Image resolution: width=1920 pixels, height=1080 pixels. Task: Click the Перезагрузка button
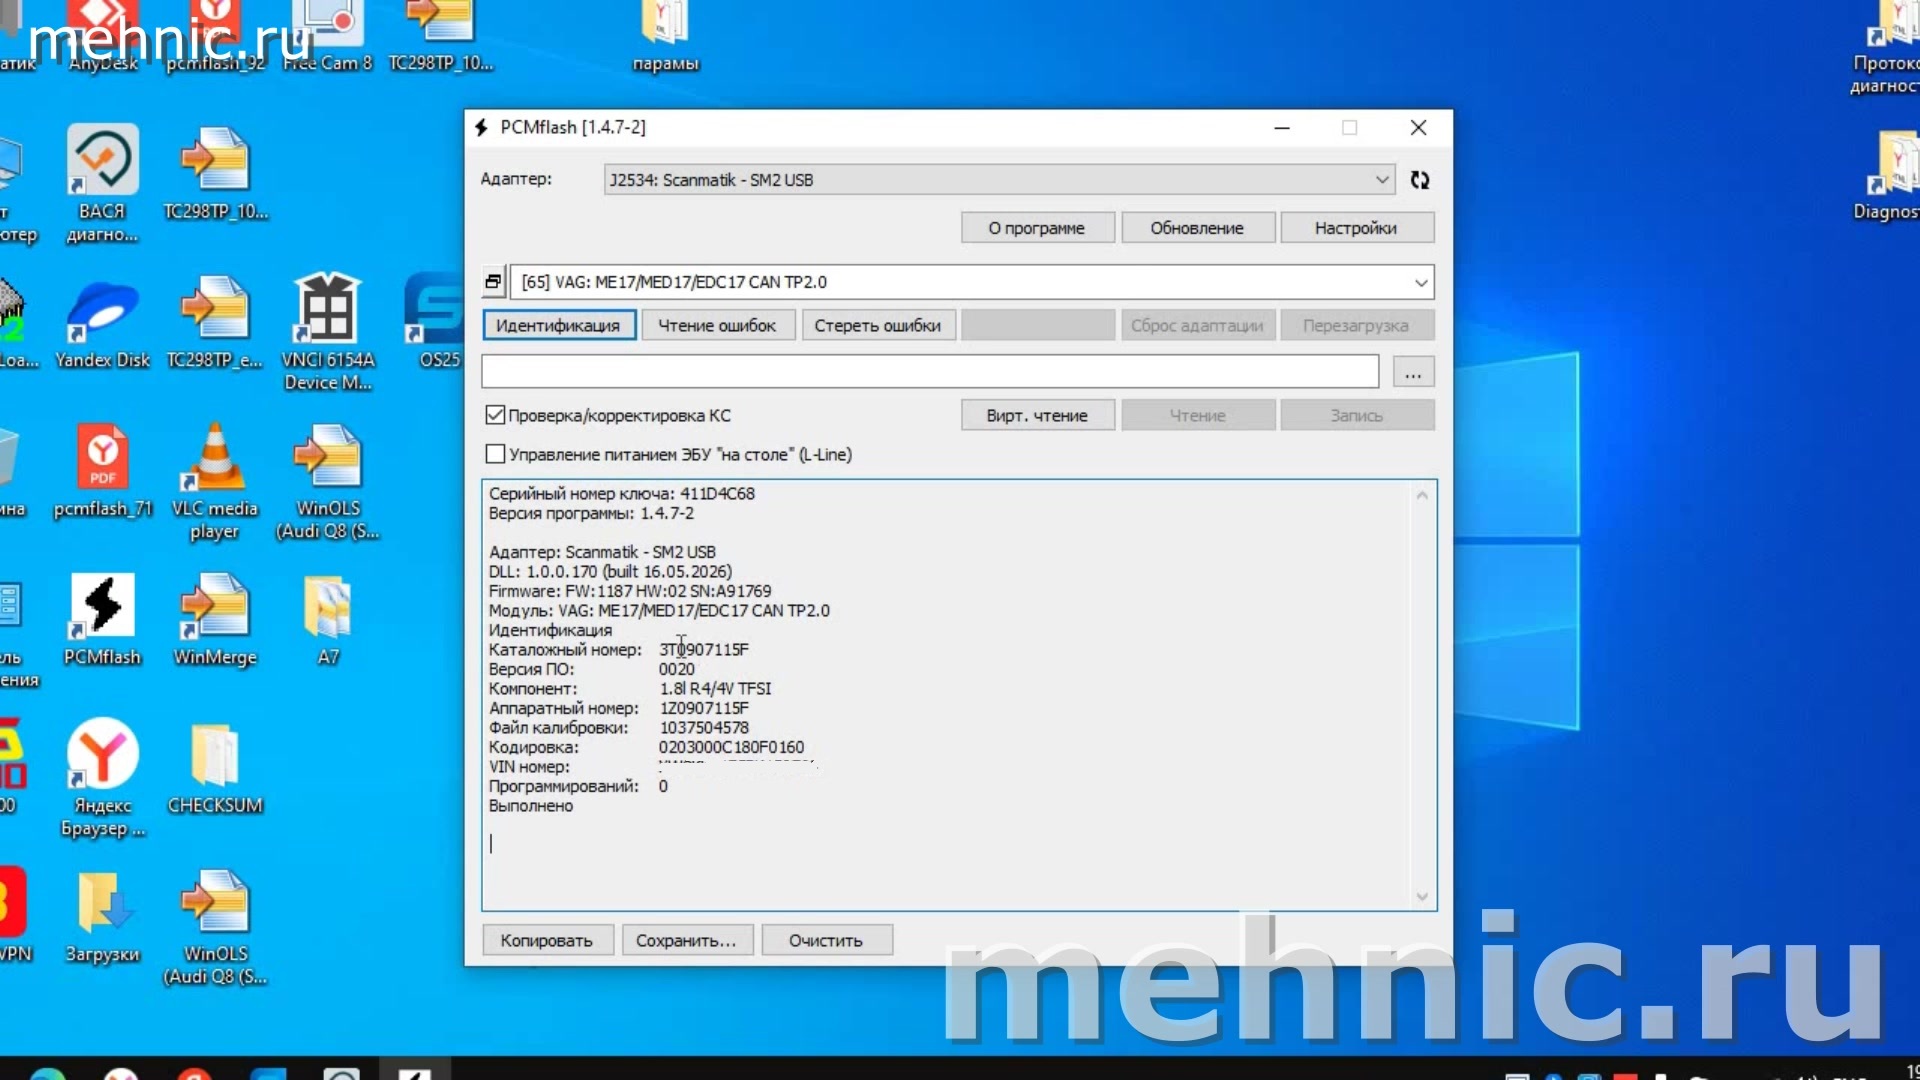pyautogui.click(x=1356, y=326)
